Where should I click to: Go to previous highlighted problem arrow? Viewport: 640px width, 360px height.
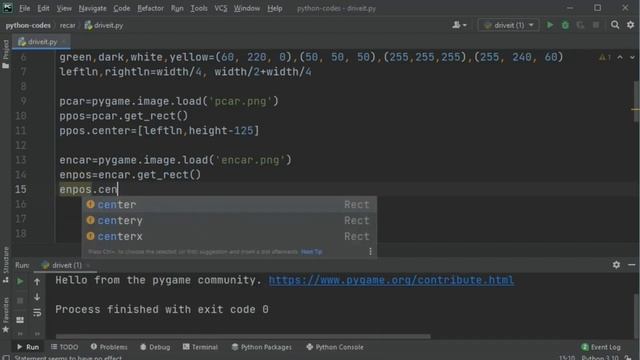coord(620,58)
